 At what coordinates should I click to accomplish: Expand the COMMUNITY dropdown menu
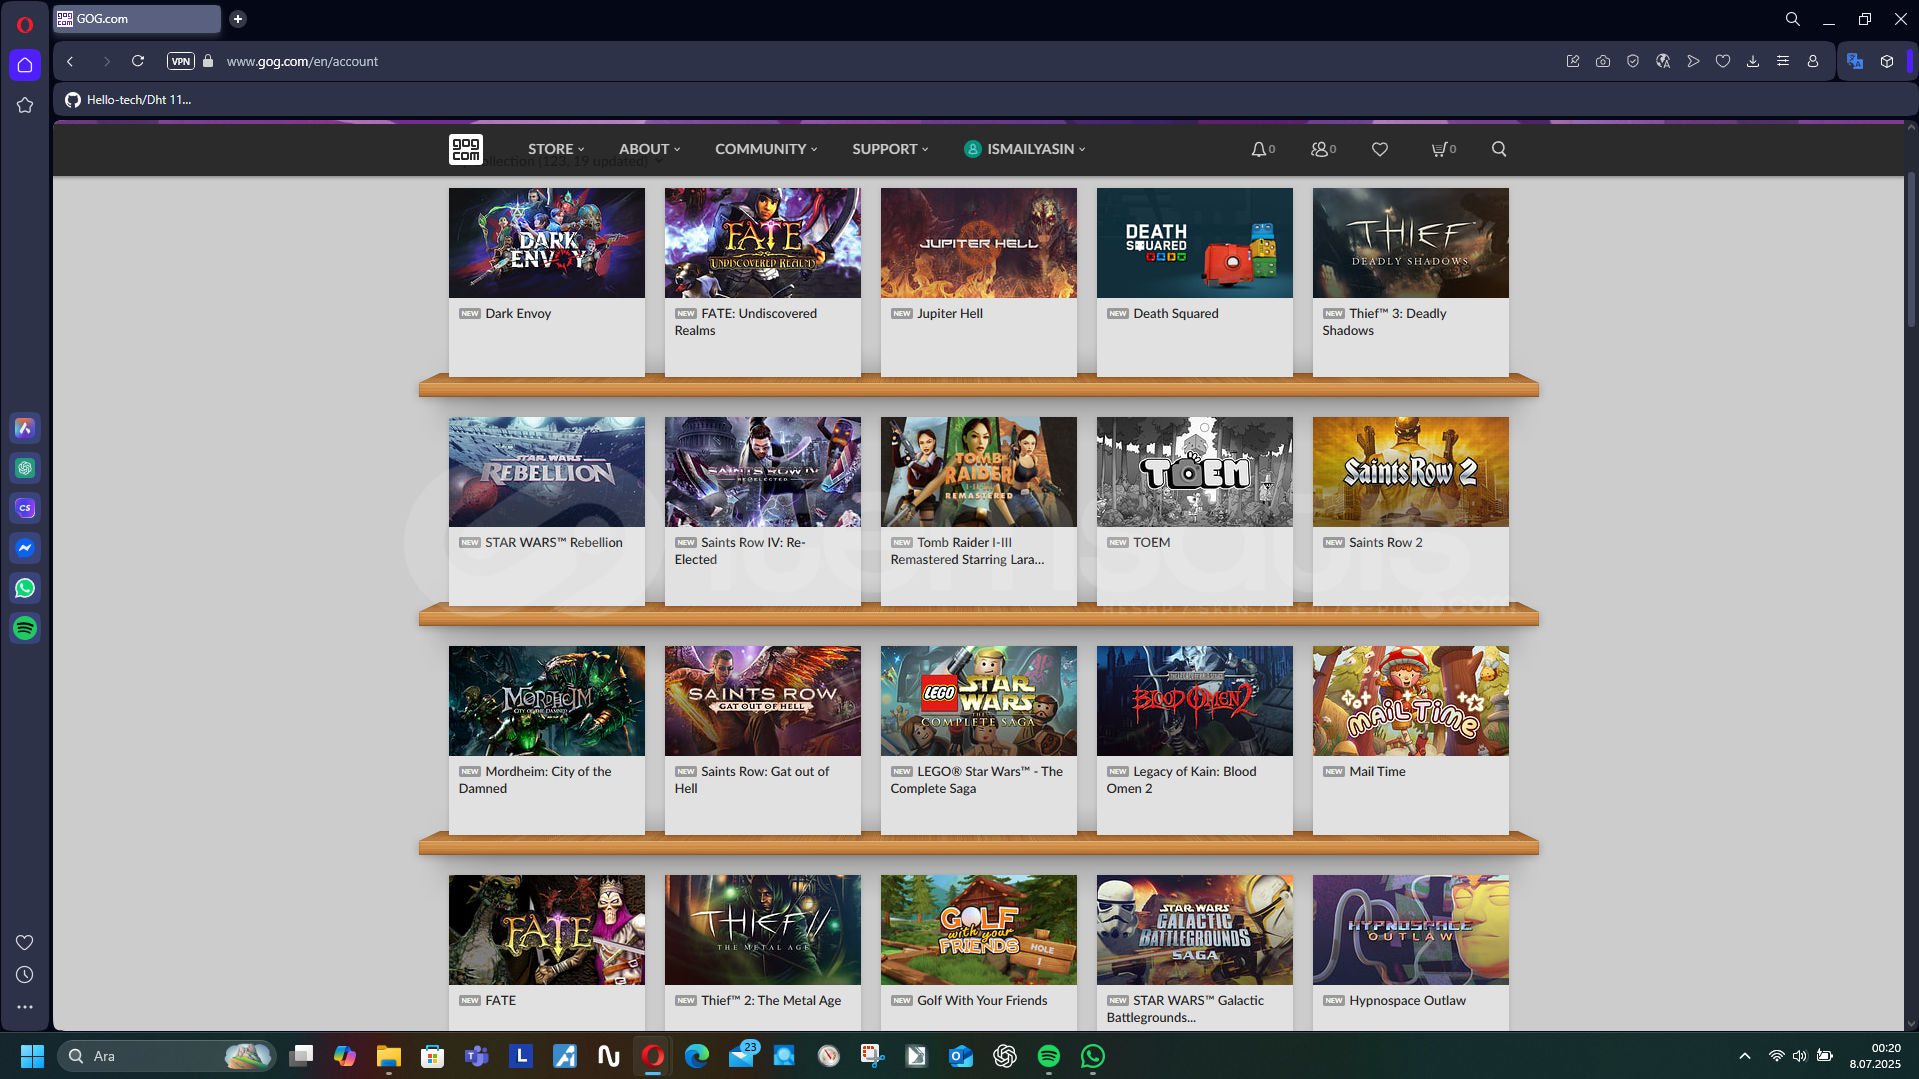766,149
